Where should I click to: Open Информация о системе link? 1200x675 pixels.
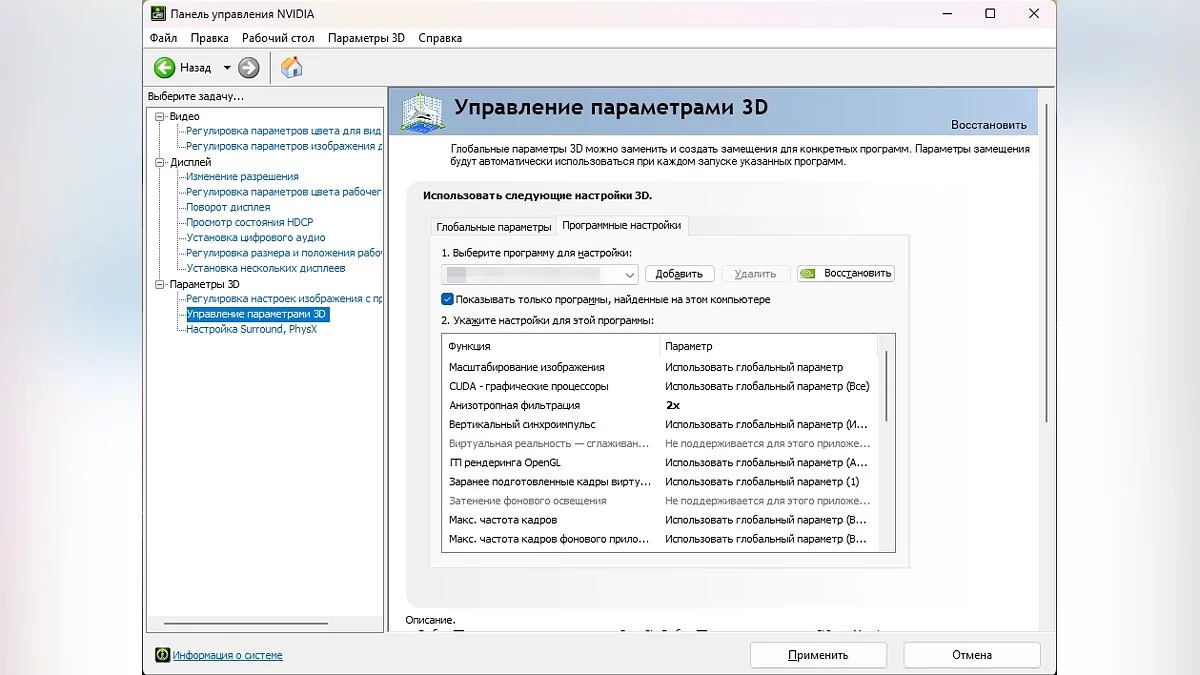(x=227, y=655)
